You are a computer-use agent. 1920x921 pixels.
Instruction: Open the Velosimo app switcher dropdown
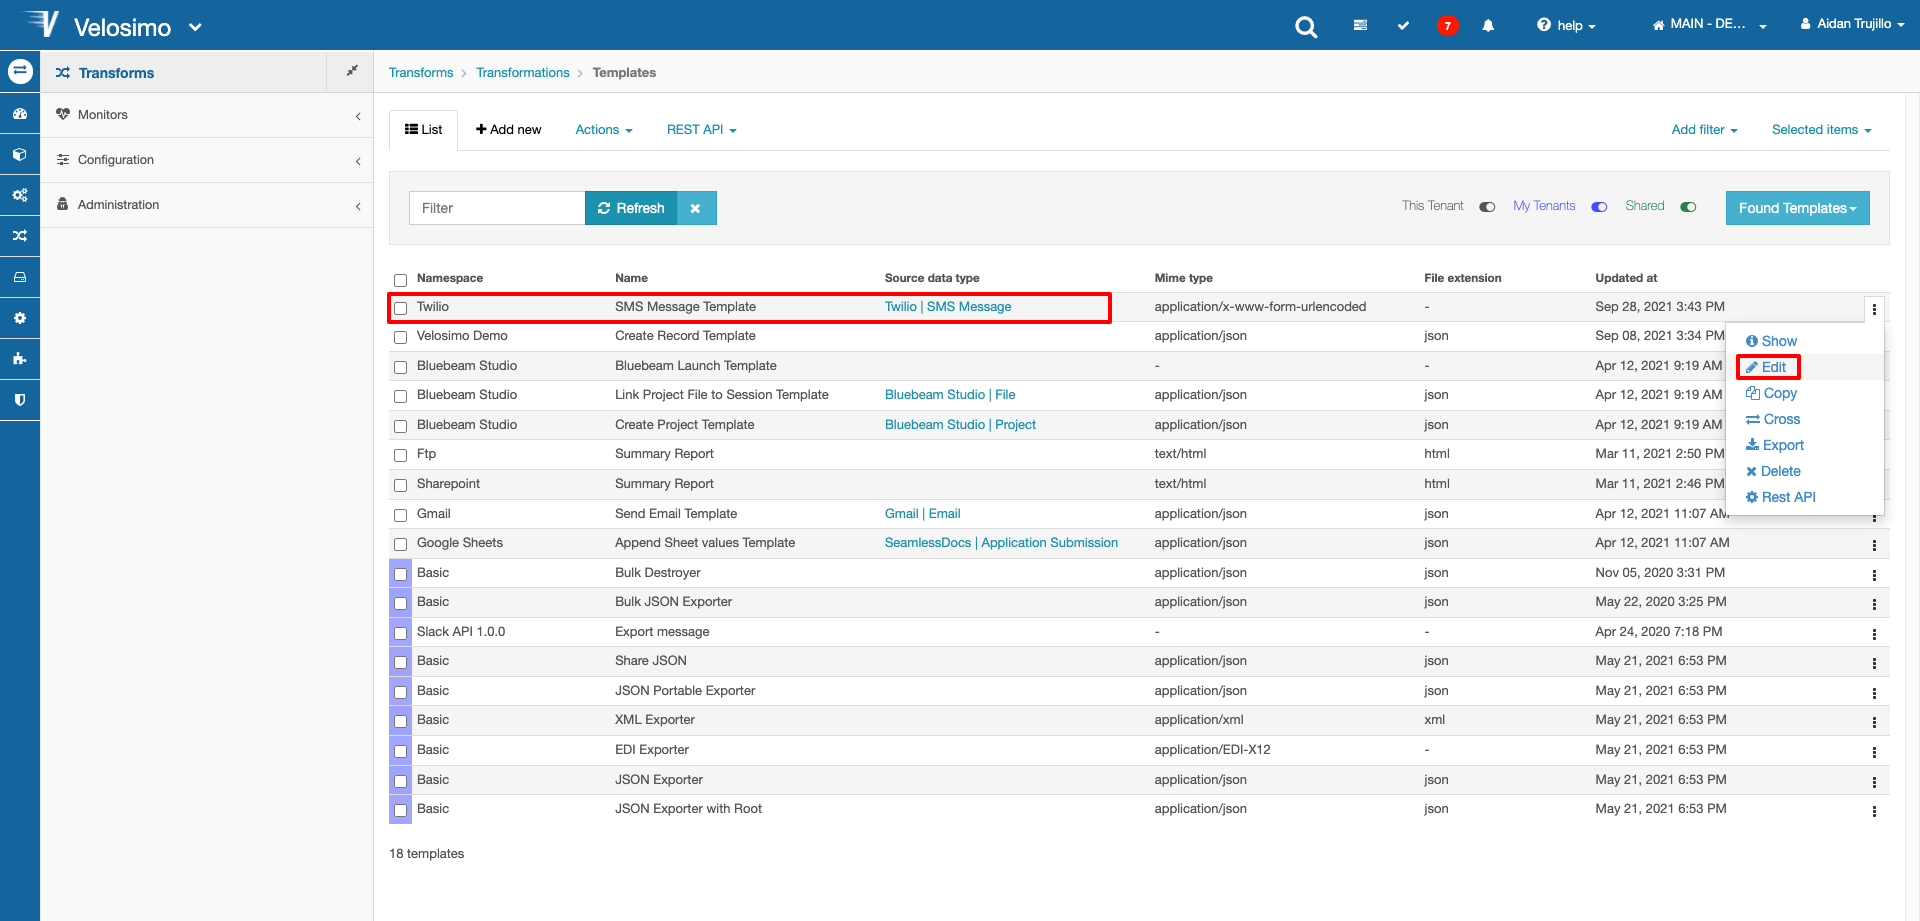[195, 27]
